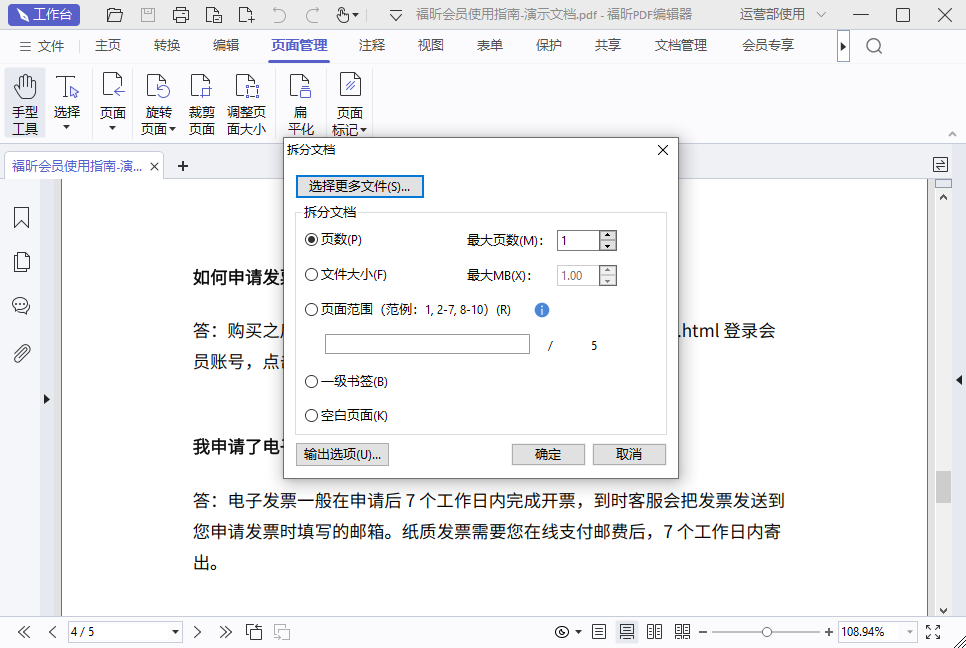This screenshot has height=648, width=966.
Task: Open the bookmarks panel in left sidebar
Action: point(21,218)
